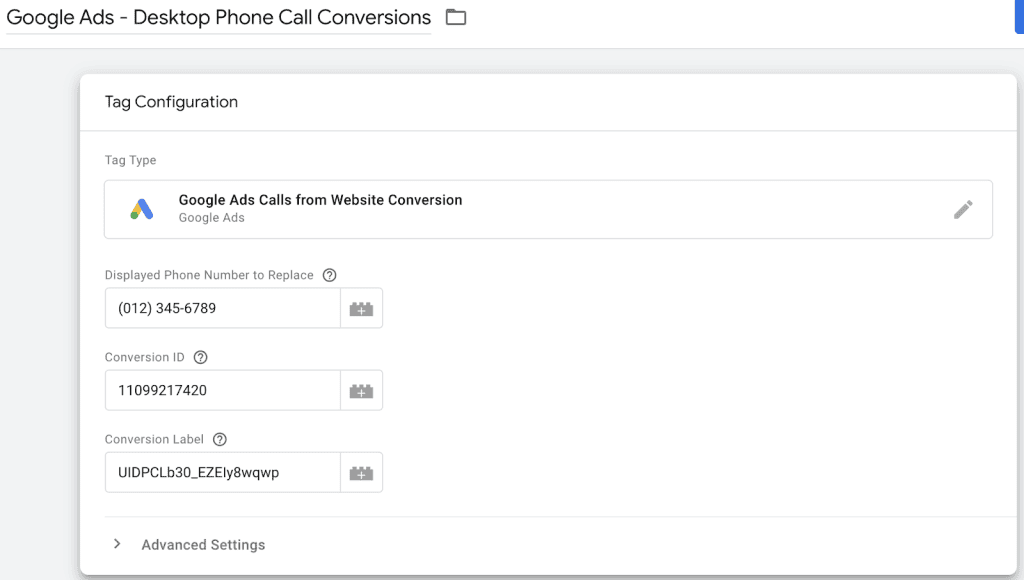
Task: Collapse or open Tag Configuration header
Action: click(171, 101)
